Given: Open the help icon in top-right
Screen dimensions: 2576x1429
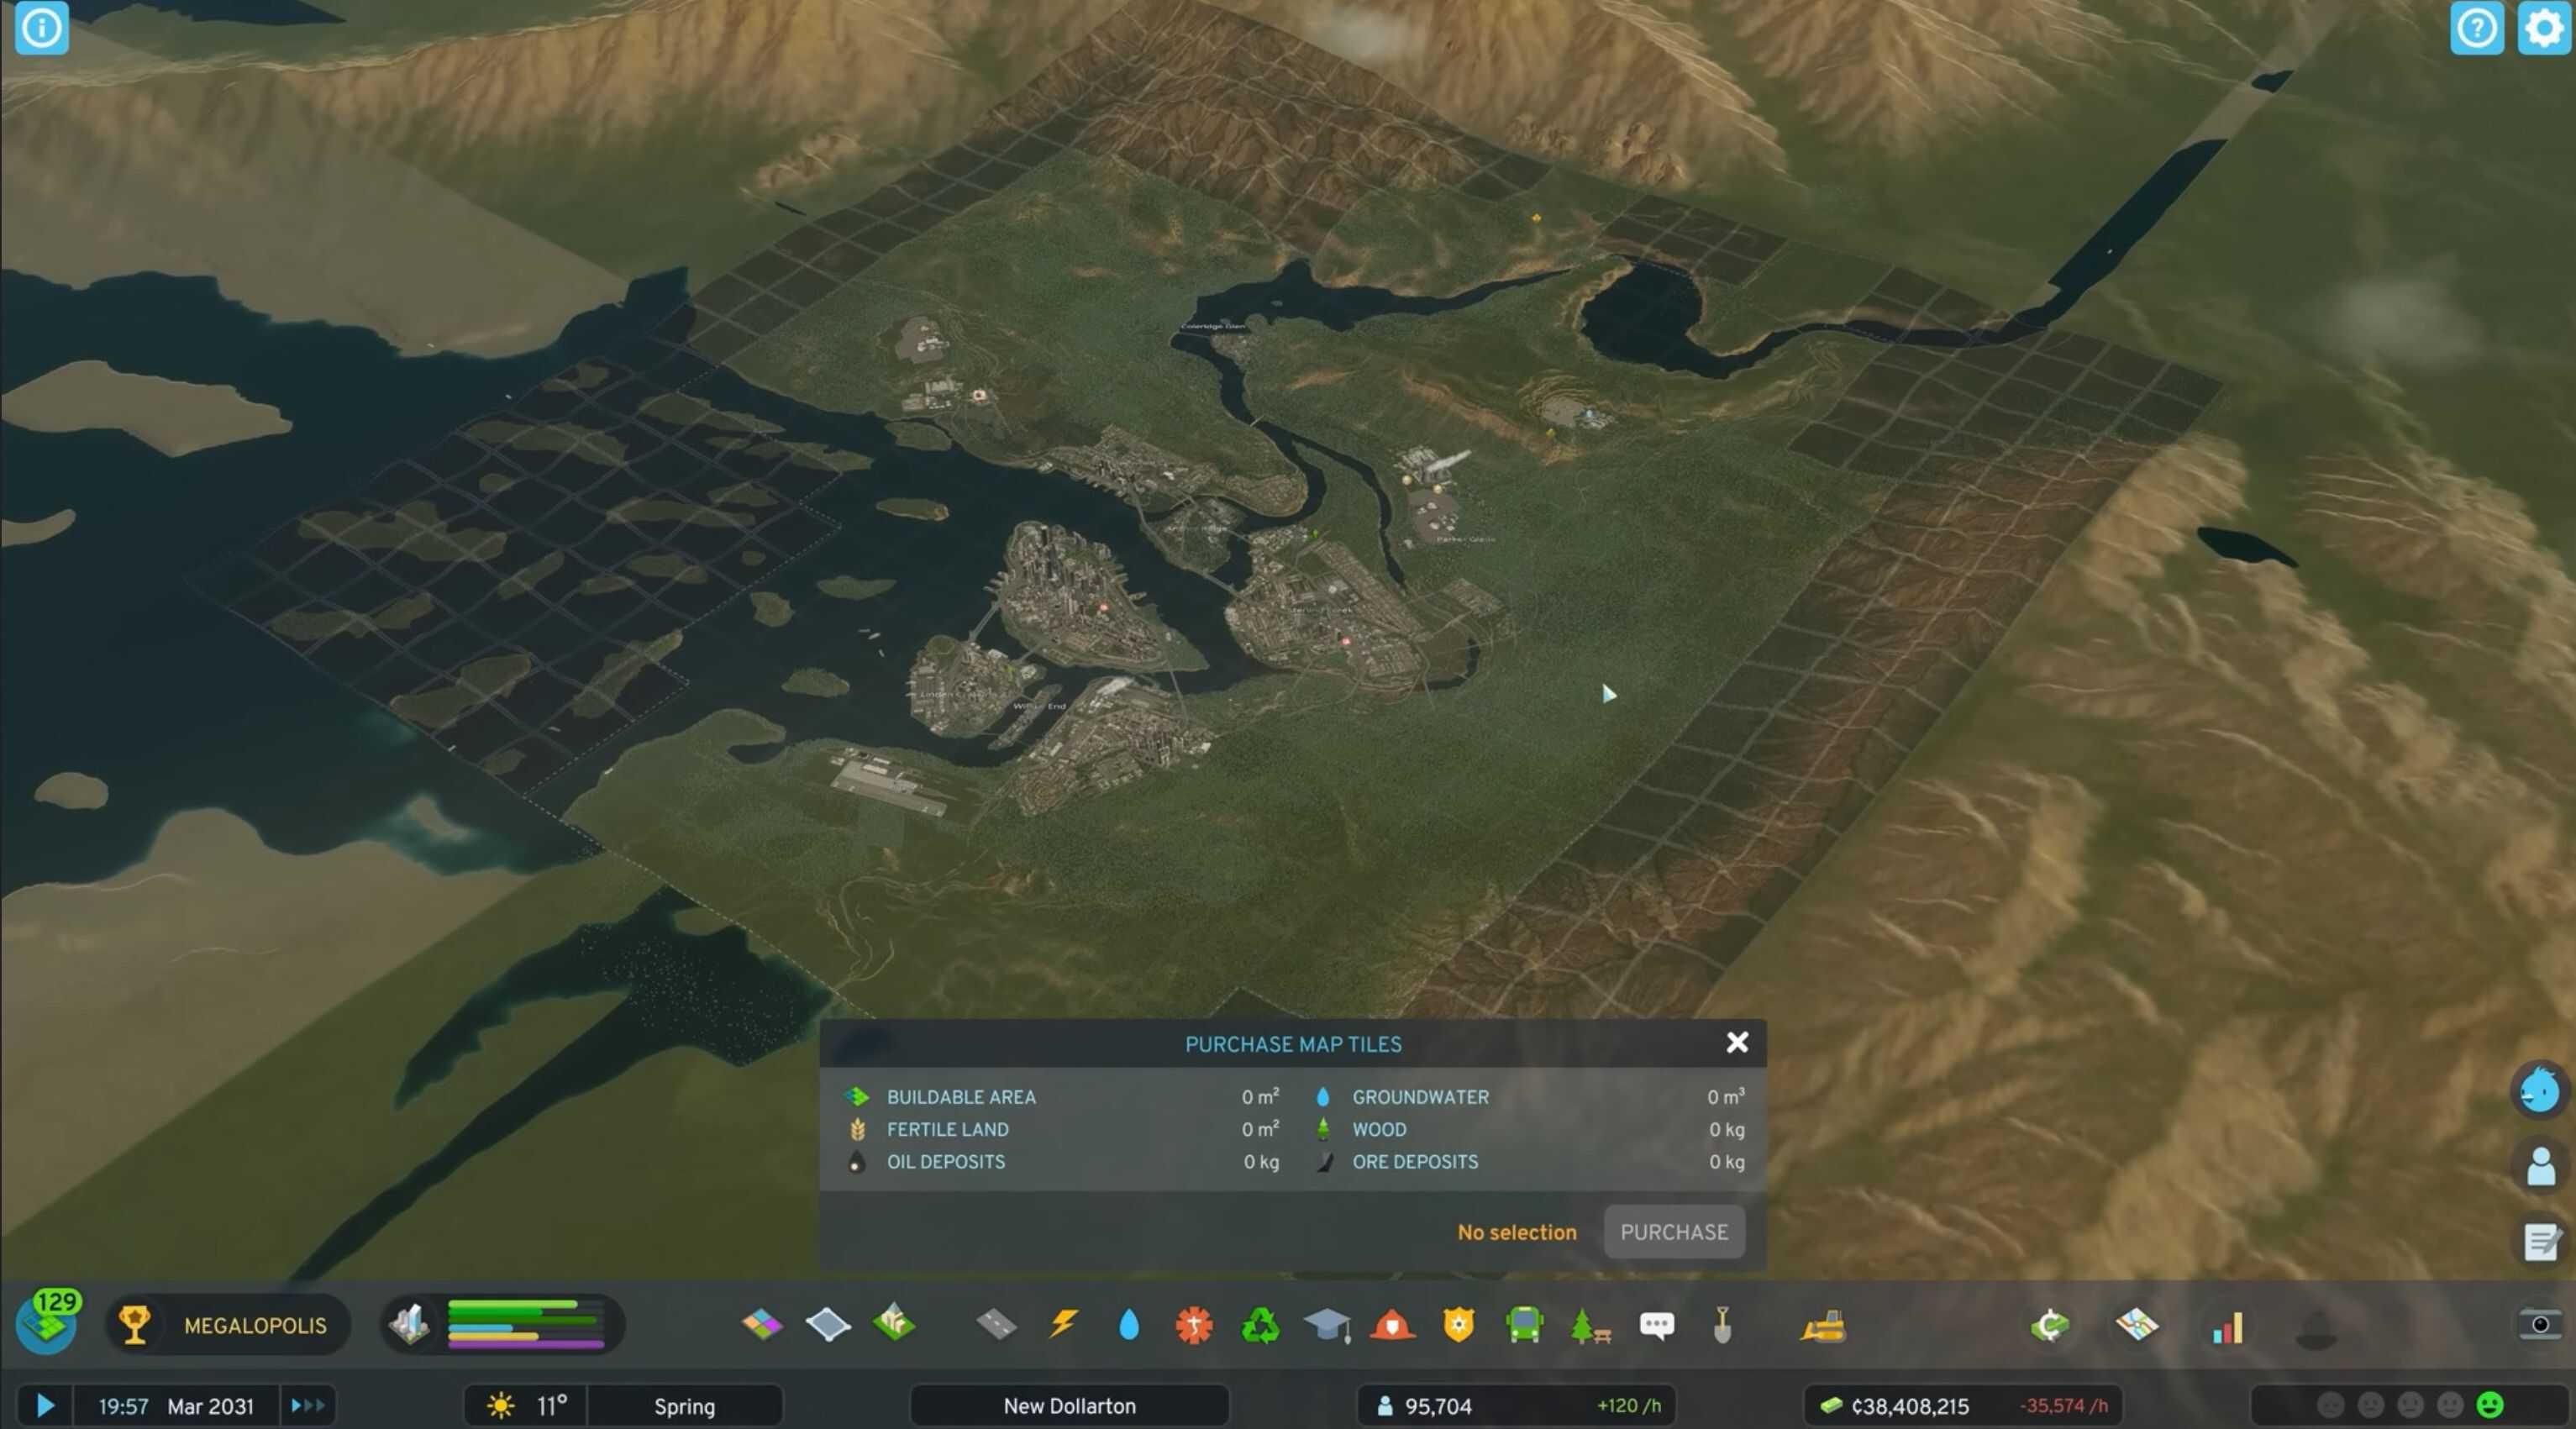Looking at the screenshot, I should pos(2476,28).
